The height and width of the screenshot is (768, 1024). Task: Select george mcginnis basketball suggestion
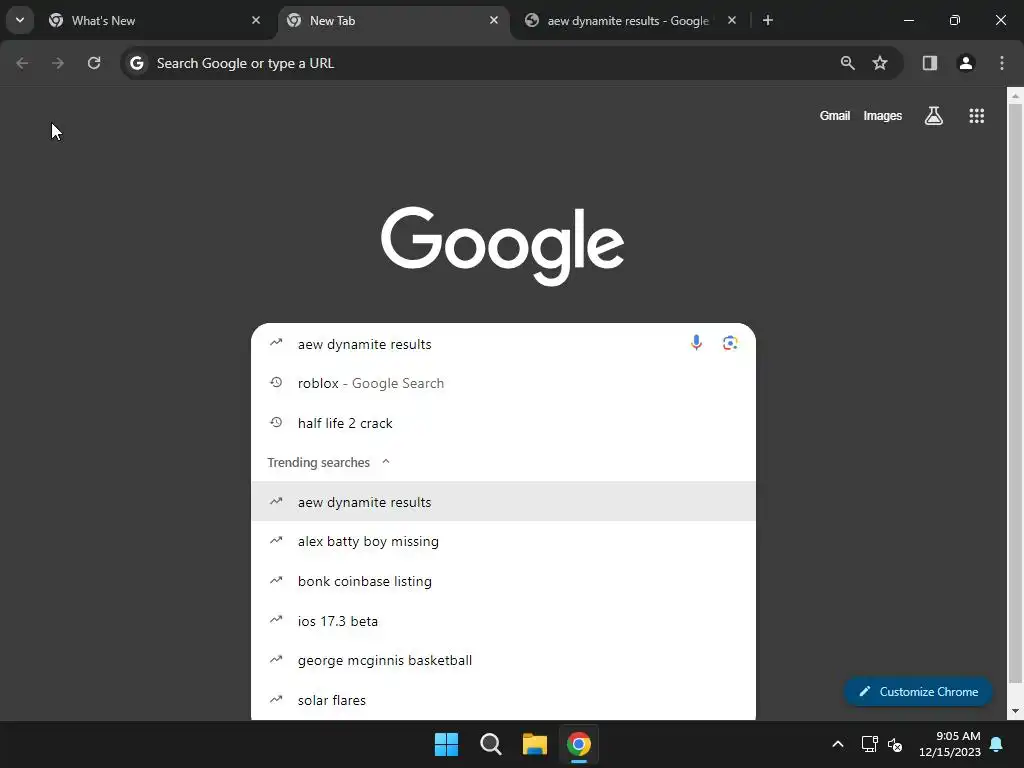pyautogui.click(x=504, y=660)
